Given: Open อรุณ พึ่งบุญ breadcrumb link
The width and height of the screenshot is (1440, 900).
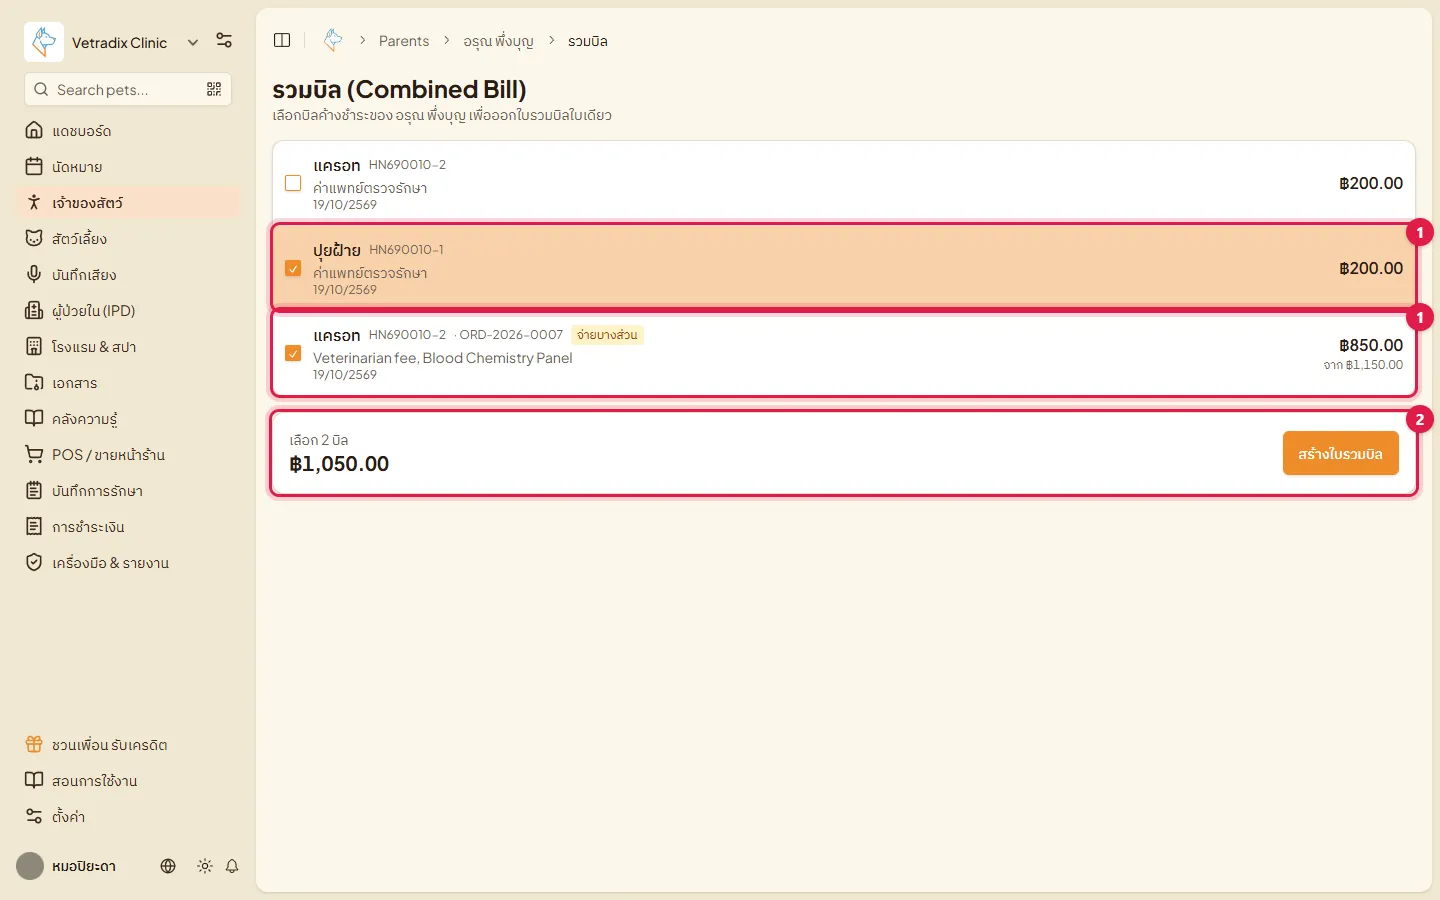Looking at the screenshot, I should click(x=498, y=41).
